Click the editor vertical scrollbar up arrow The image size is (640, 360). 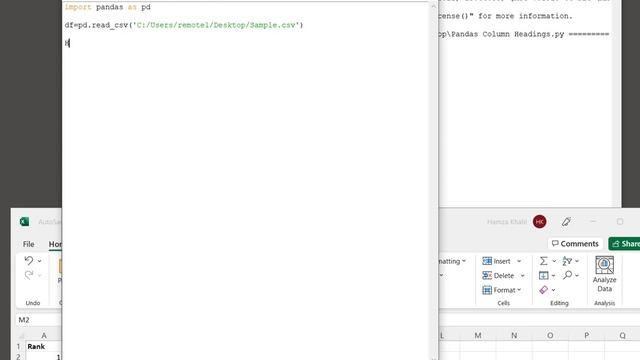point(433,6)
